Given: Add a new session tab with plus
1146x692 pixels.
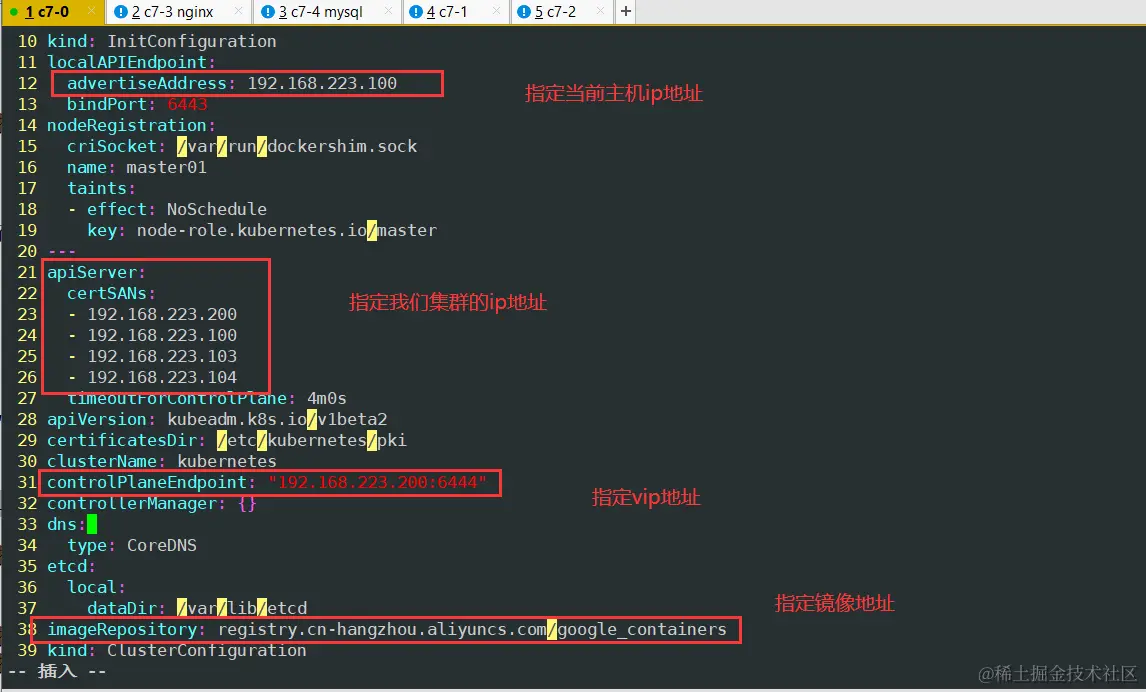Looking at the screenshot, I should click(x=626, y=11).
